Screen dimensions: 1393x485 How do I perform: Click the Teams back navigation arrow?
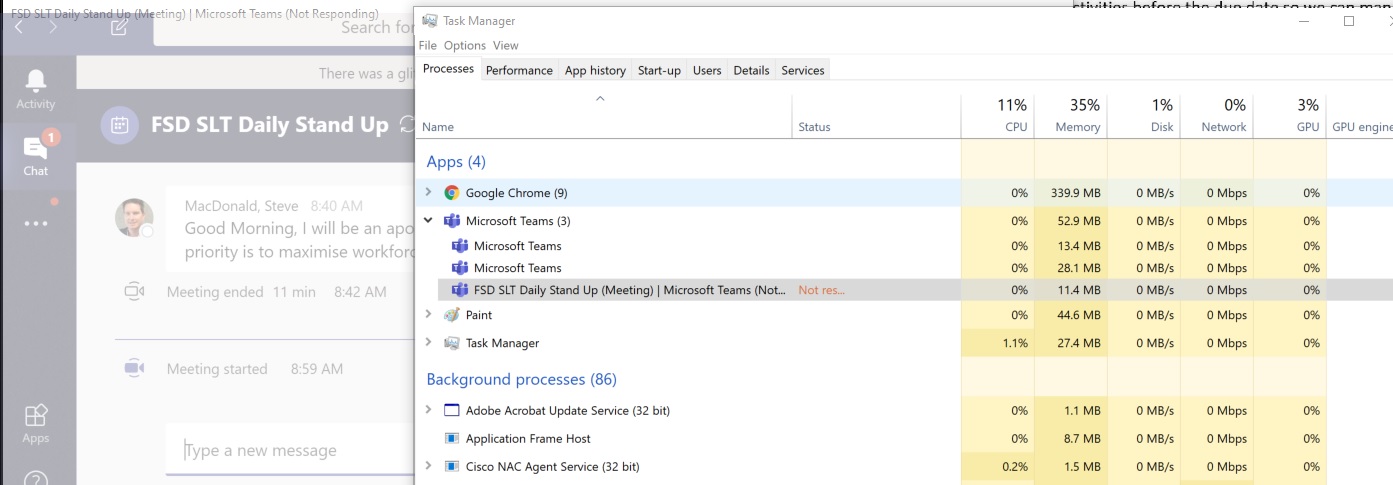(19, 27)
